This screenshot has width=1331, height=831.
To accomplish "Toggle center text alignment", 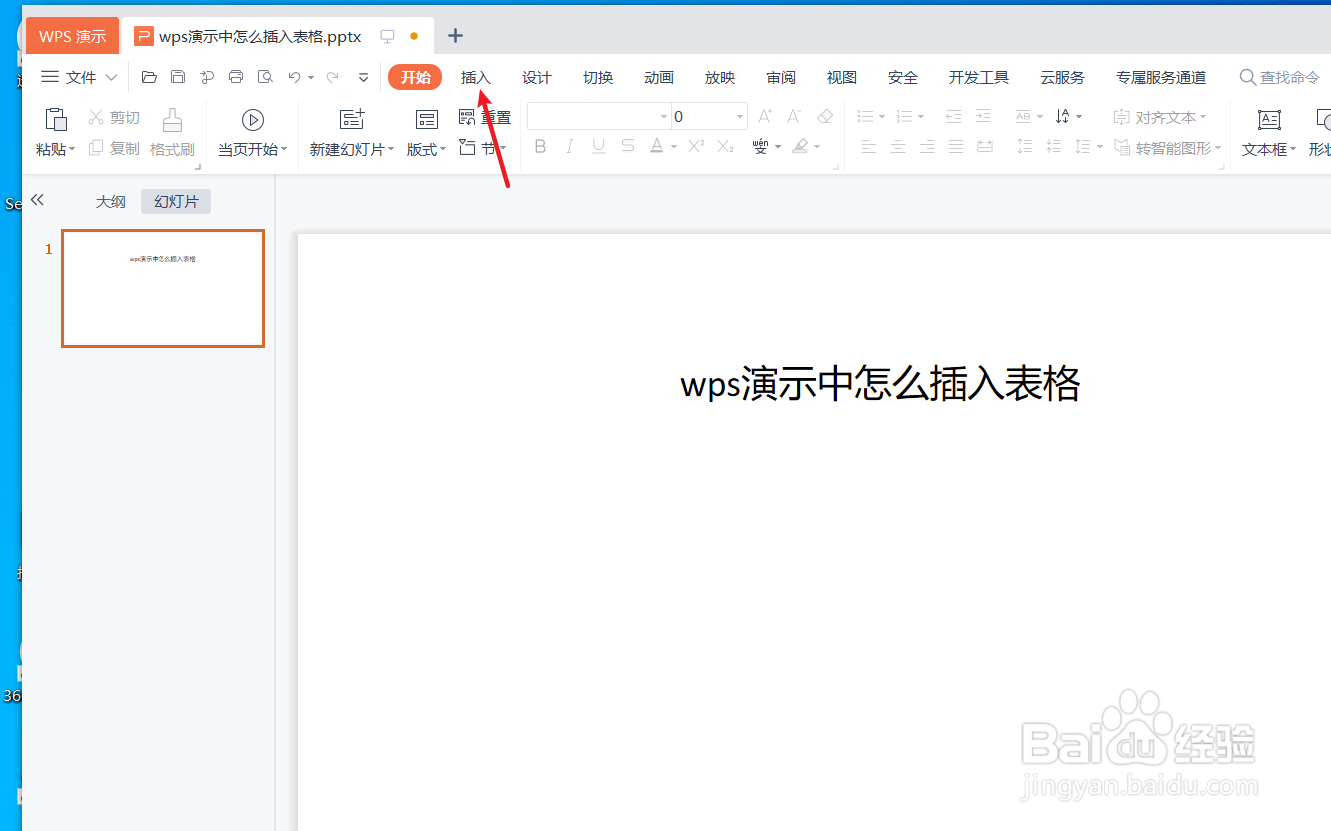I will tap(898, 147).
